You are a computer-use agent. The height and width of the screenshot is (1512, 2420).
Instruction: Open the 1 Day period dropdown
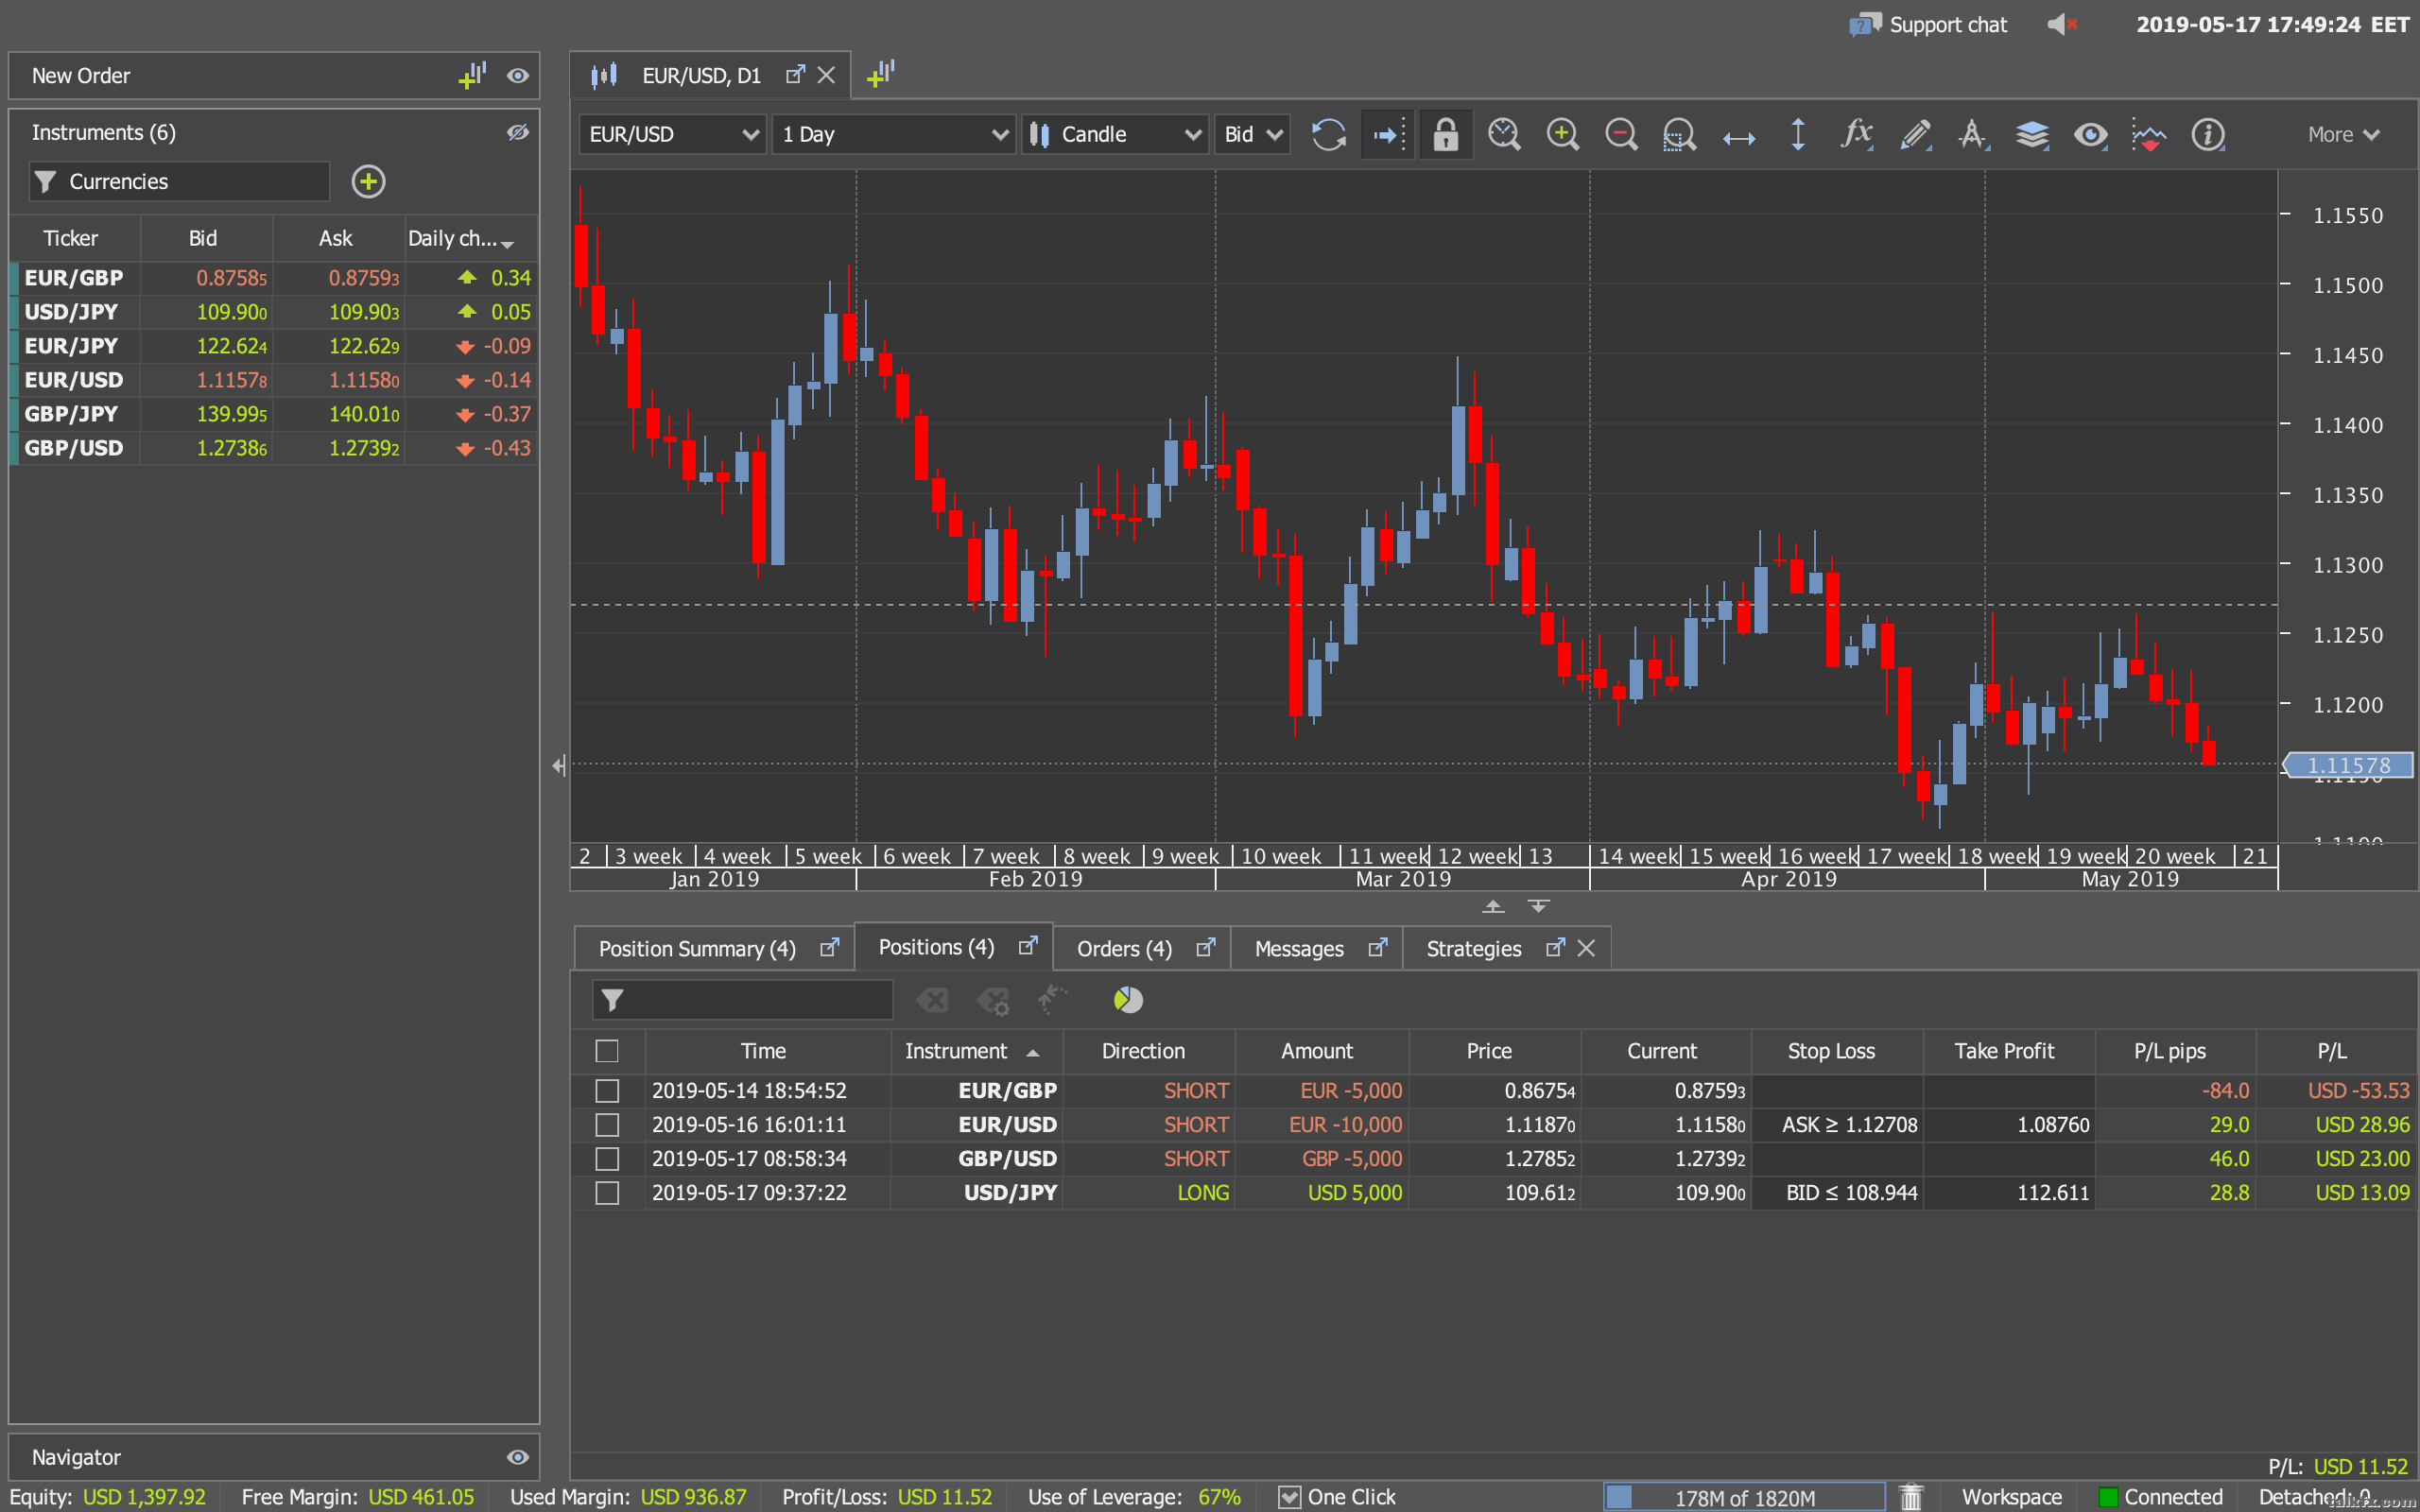tap(894, 134)
